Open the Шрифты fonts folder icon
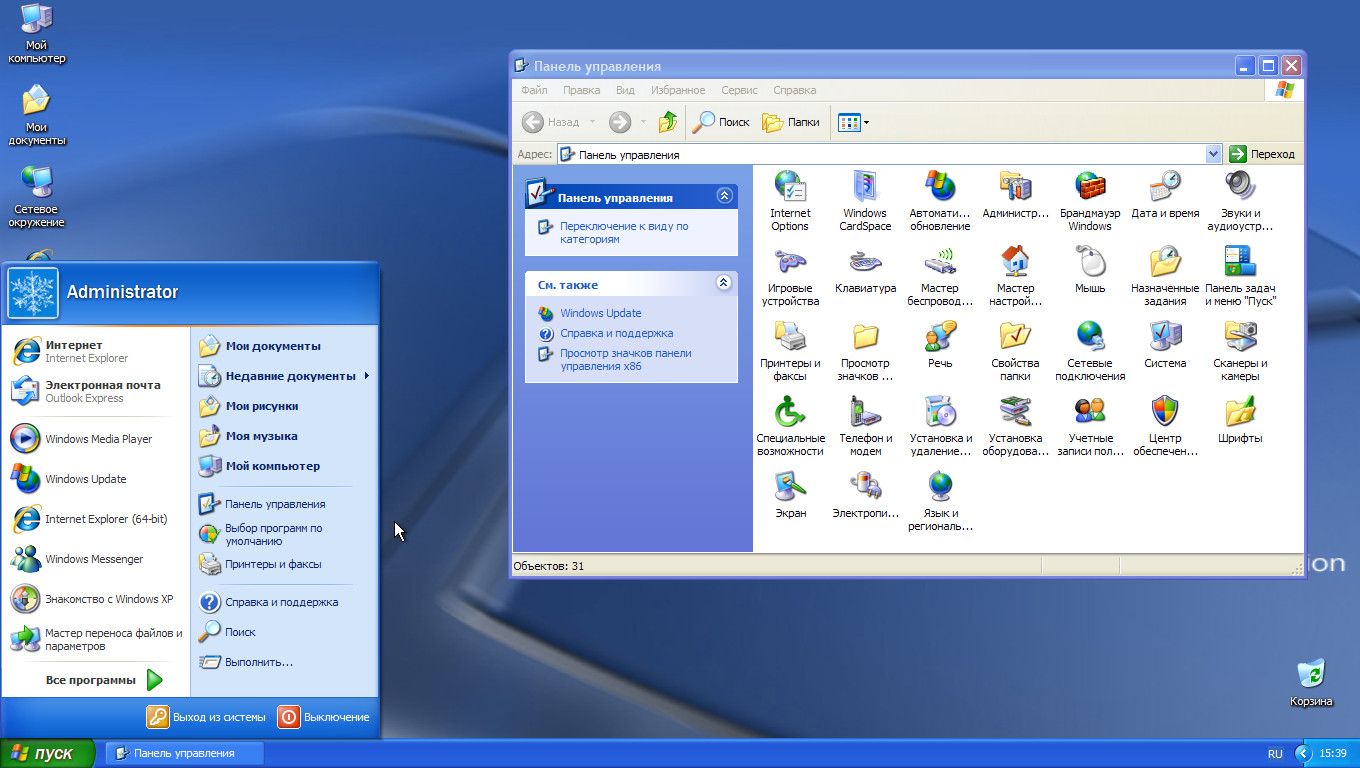The height and width of the screenshot is (768, 1360). pyautogui.click(x=1240, y=412)
